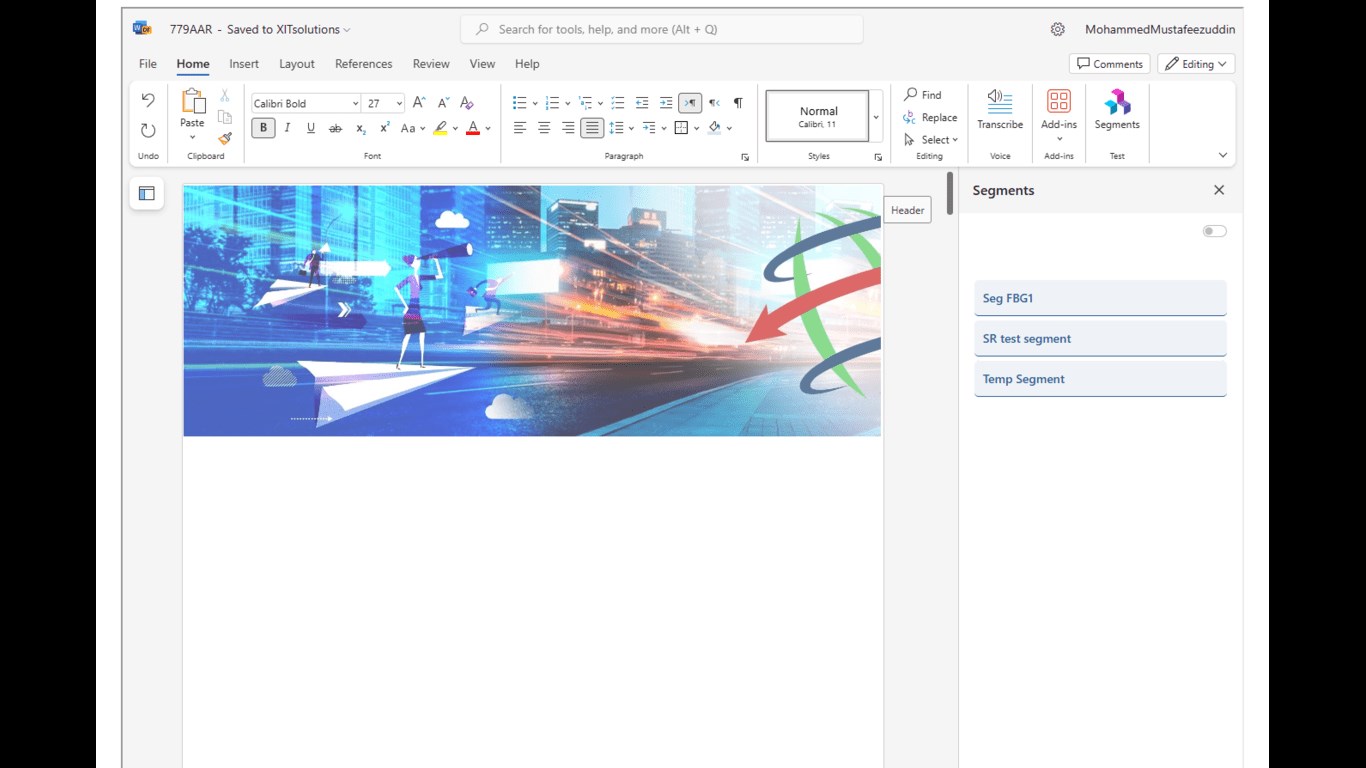Switch to the Layout tab
Viewport: 1366px width, 768px height.
[297, 64]
